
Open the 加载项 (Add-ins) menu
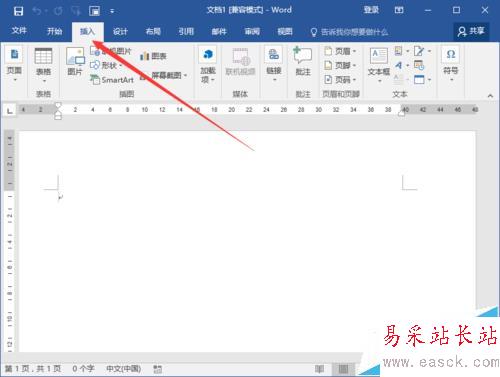point(208,65)
